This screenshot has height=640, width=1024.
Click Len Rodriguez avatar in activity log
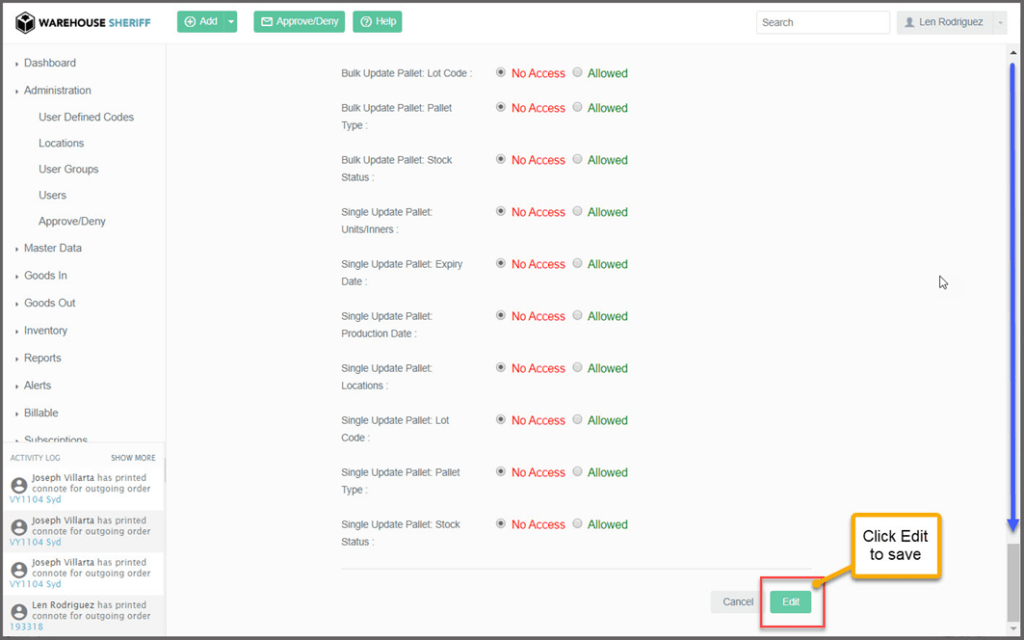[18, 612]
